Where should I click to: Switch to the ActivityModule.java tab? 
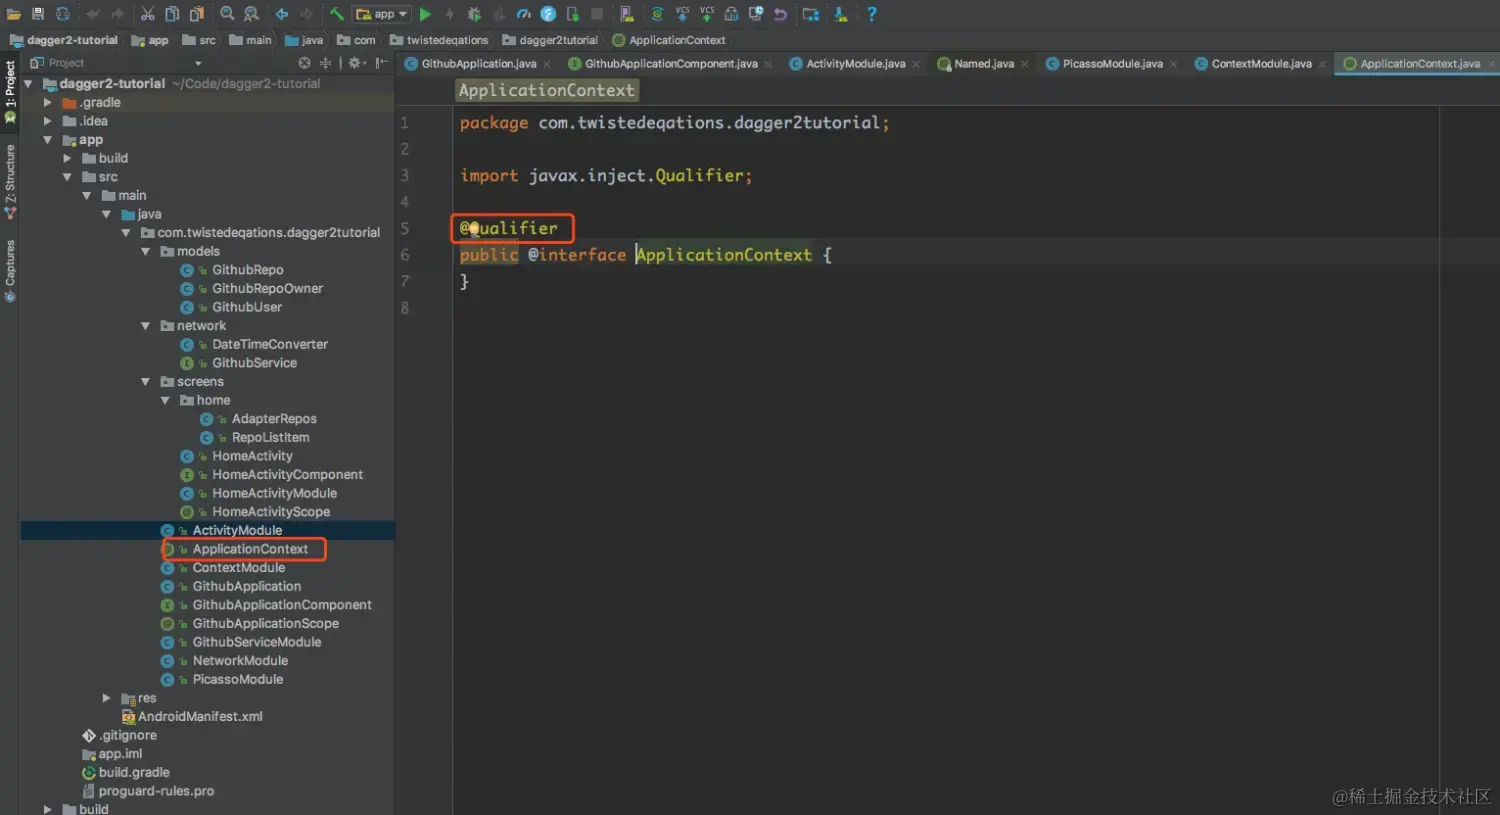(856, 64)
